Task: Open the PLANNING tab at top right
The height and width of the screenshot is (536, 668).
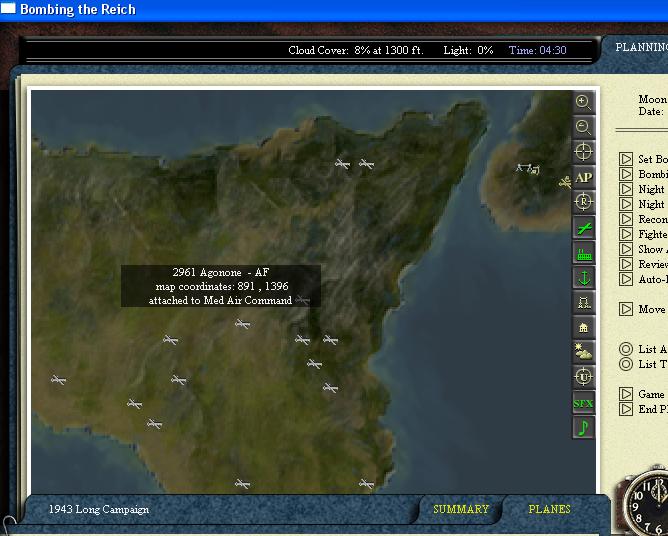Action: pyautogui.click(x=641, y=47)
